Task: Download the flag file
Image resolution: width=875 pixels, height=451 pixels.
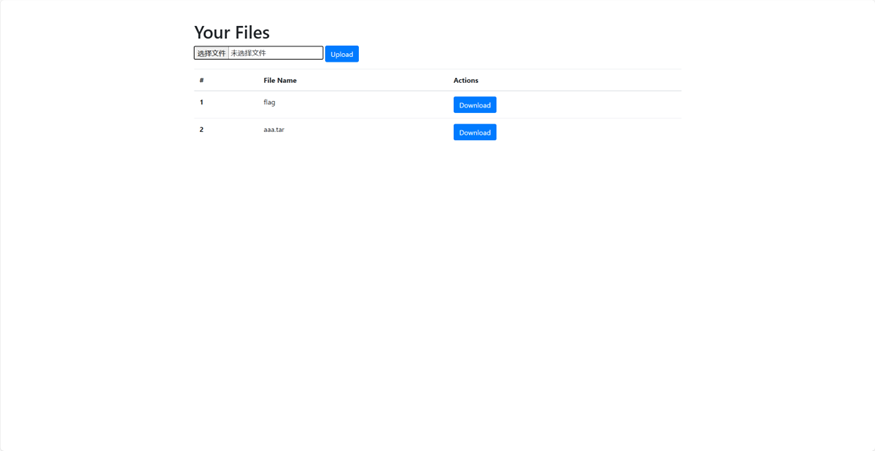Action: (x=475, y=105)
